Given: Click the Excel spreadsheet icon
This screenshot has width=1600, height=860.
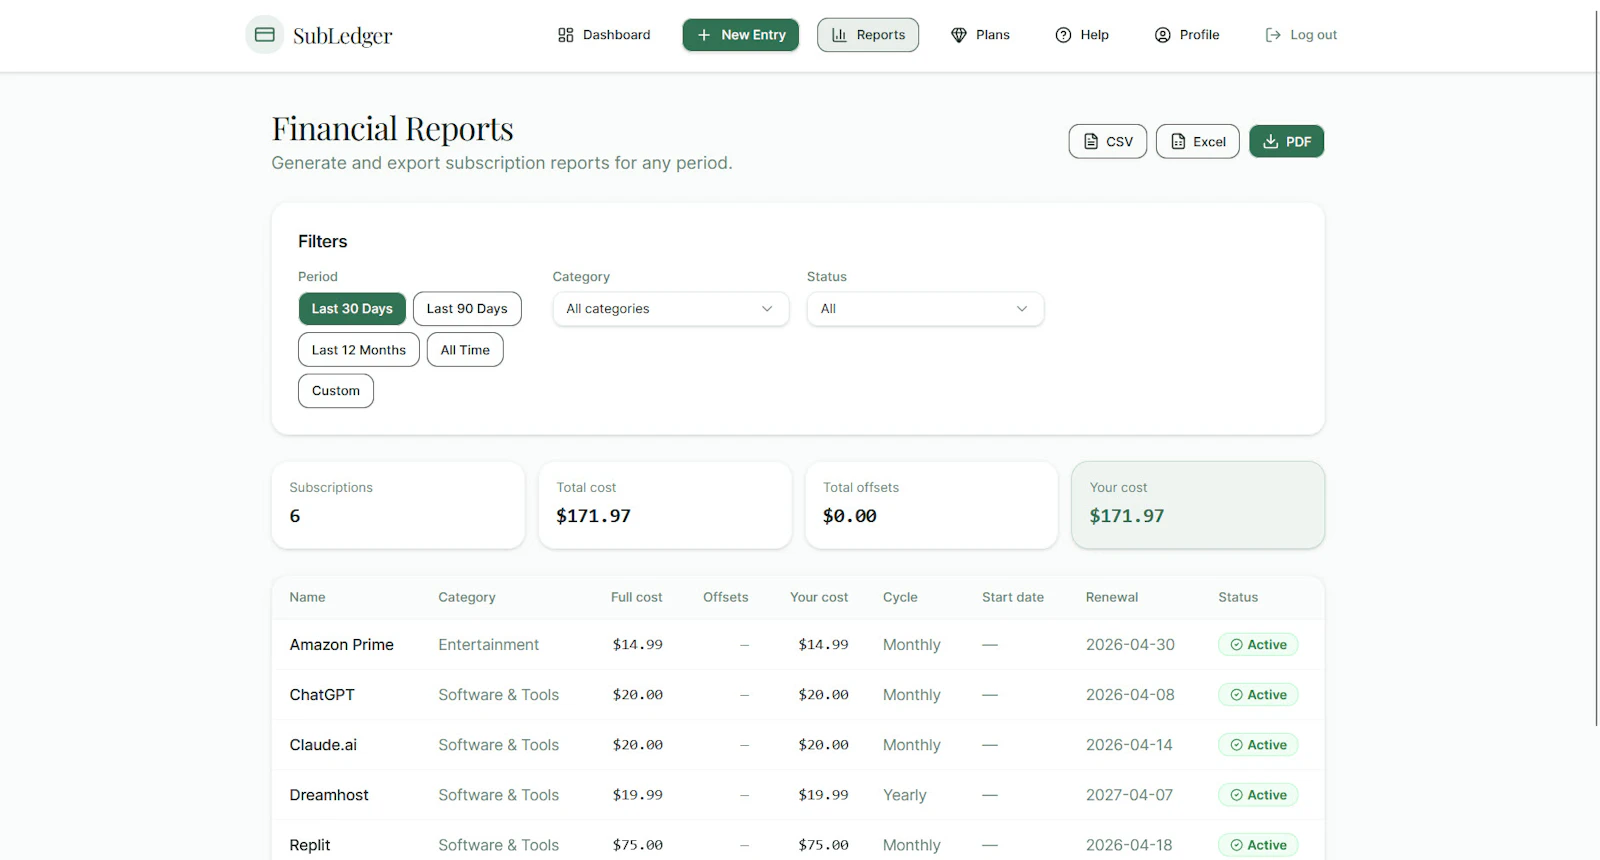Looking at the screenshot, I should click(1178, 142).
